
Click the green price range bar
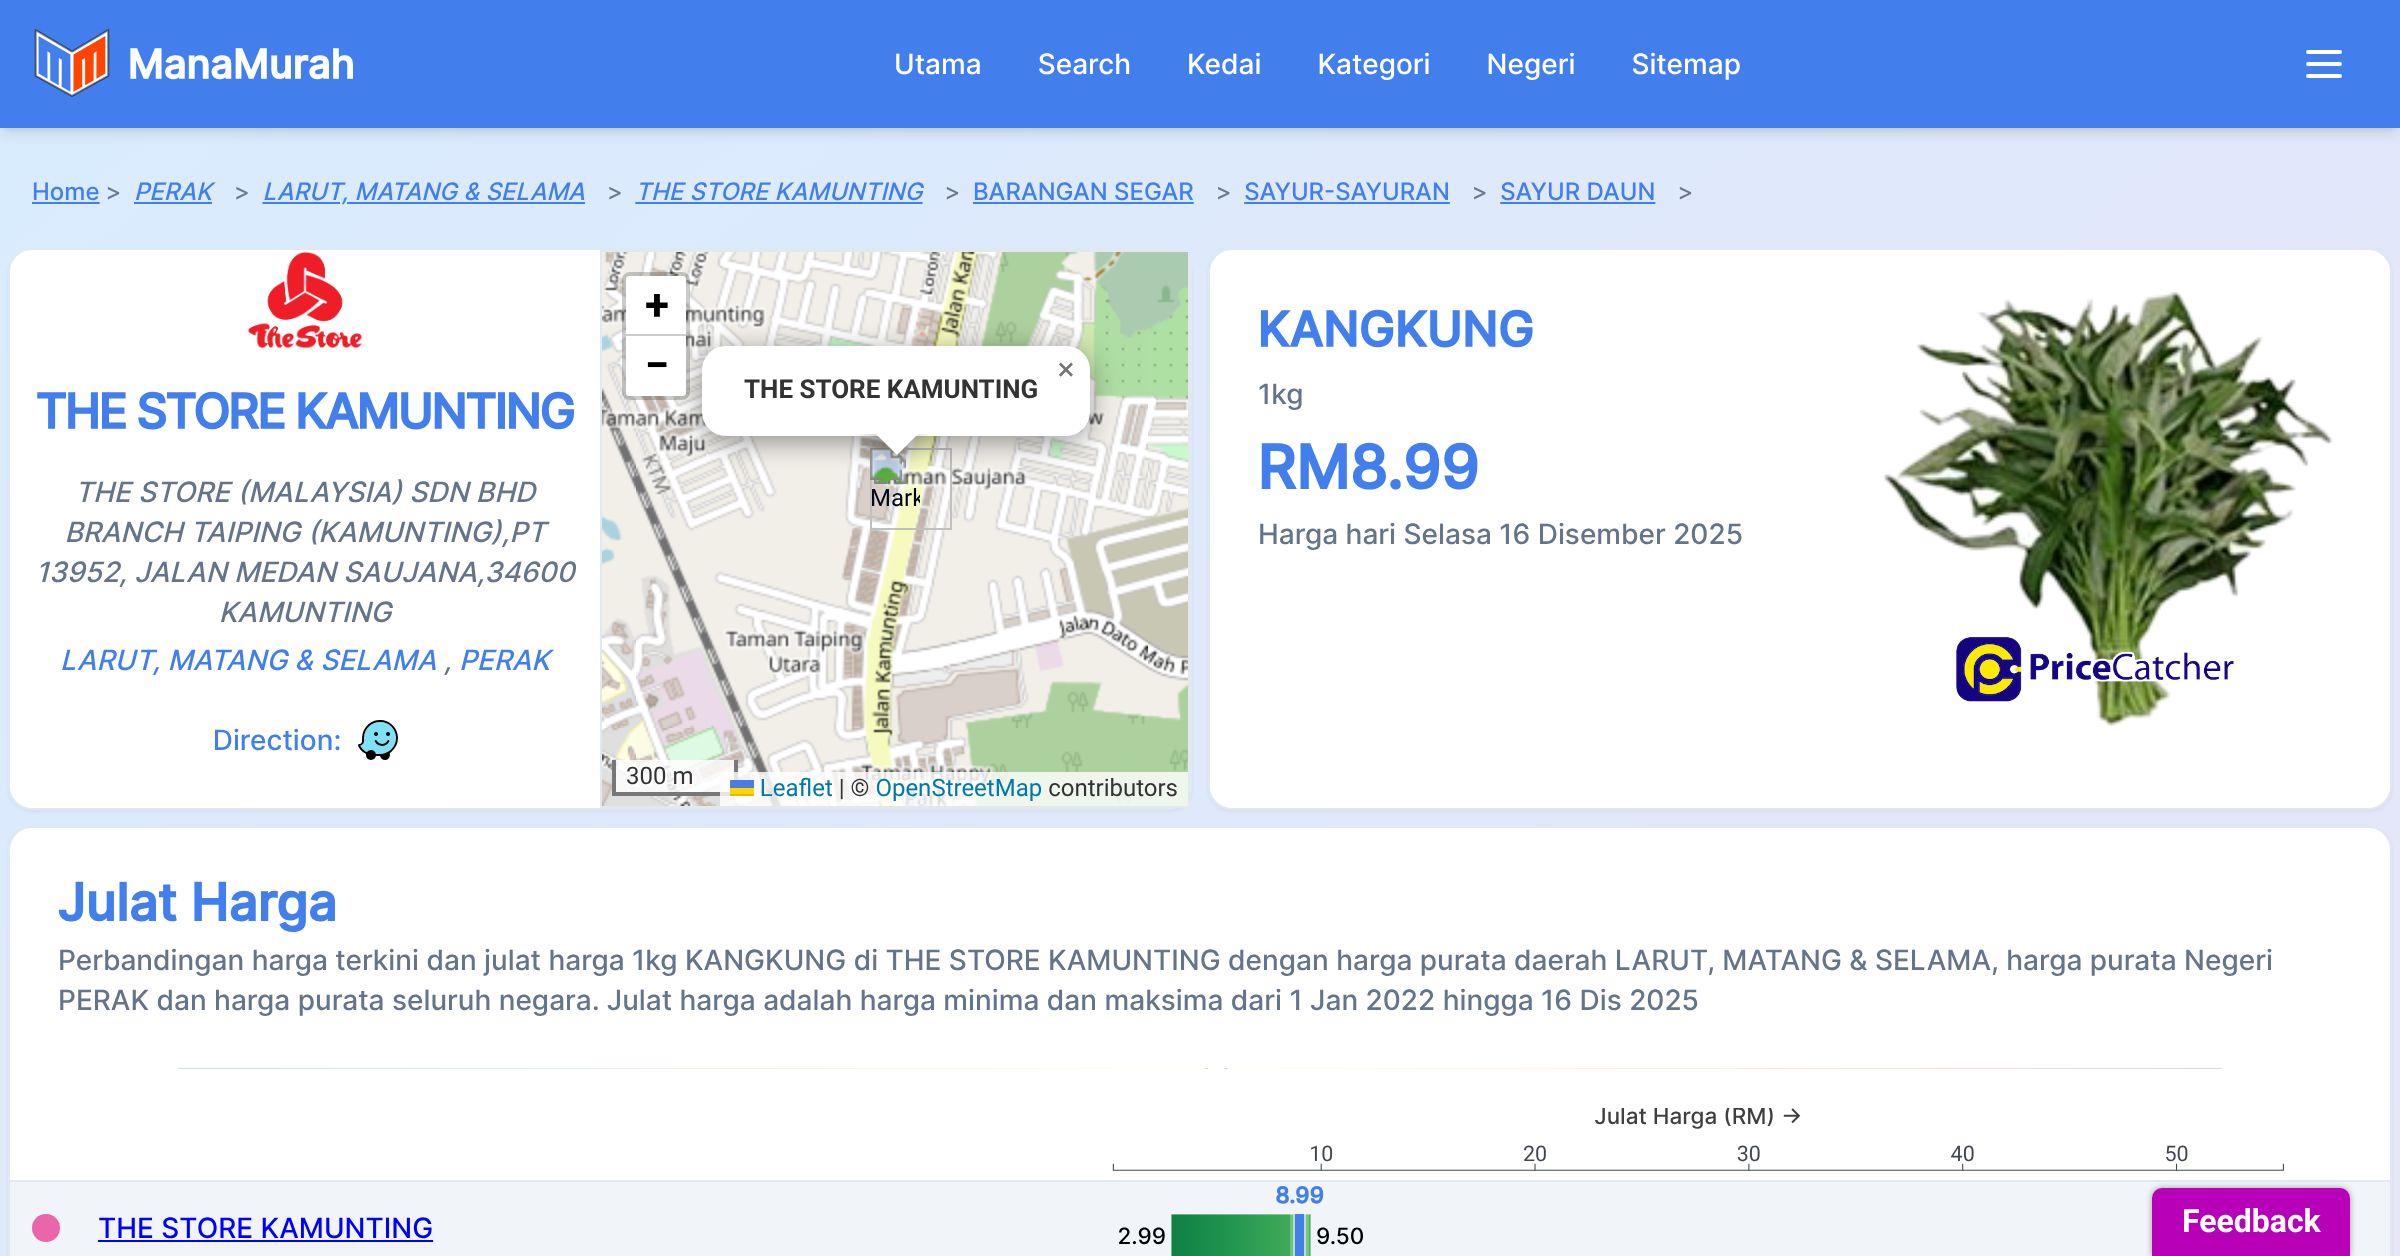[1230, 1236]
